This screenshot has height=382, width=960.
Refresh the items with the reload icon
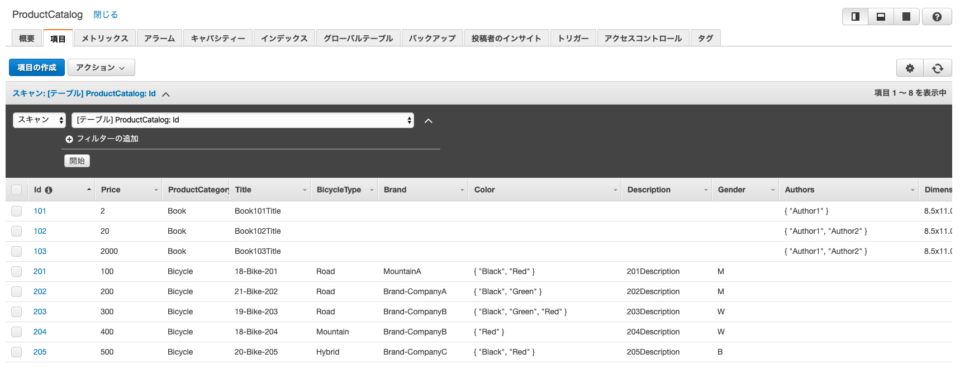point(937,68)
